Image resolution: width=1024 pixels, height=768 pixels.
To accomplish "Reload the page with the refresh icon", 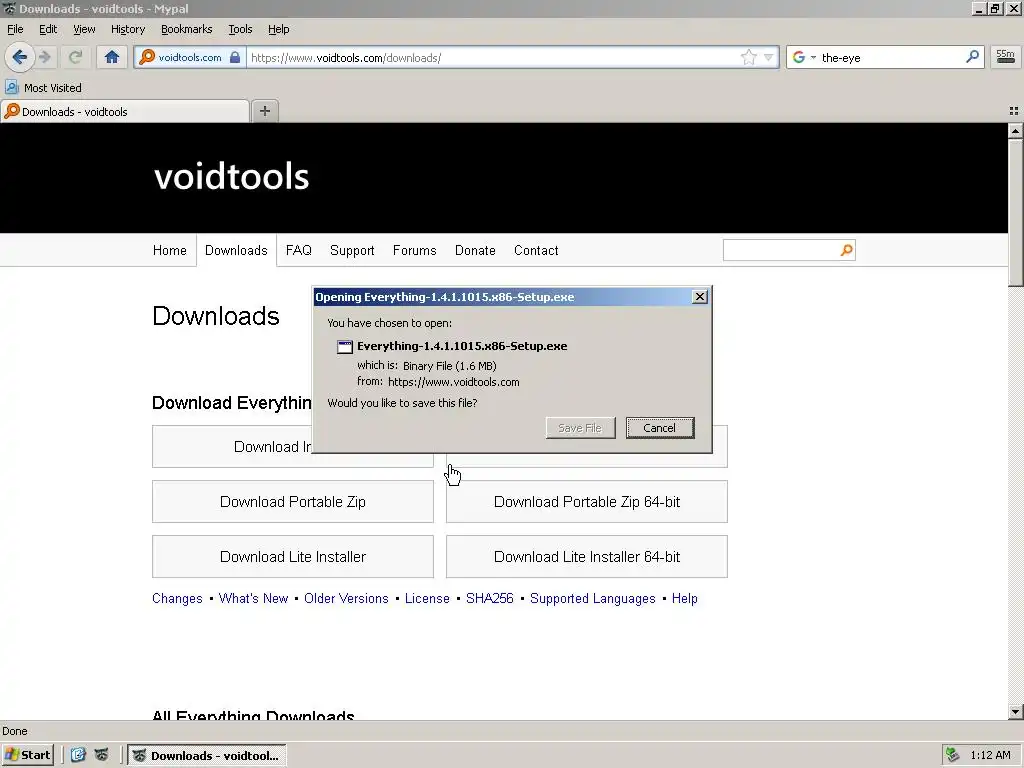I will tap(75, 57).
